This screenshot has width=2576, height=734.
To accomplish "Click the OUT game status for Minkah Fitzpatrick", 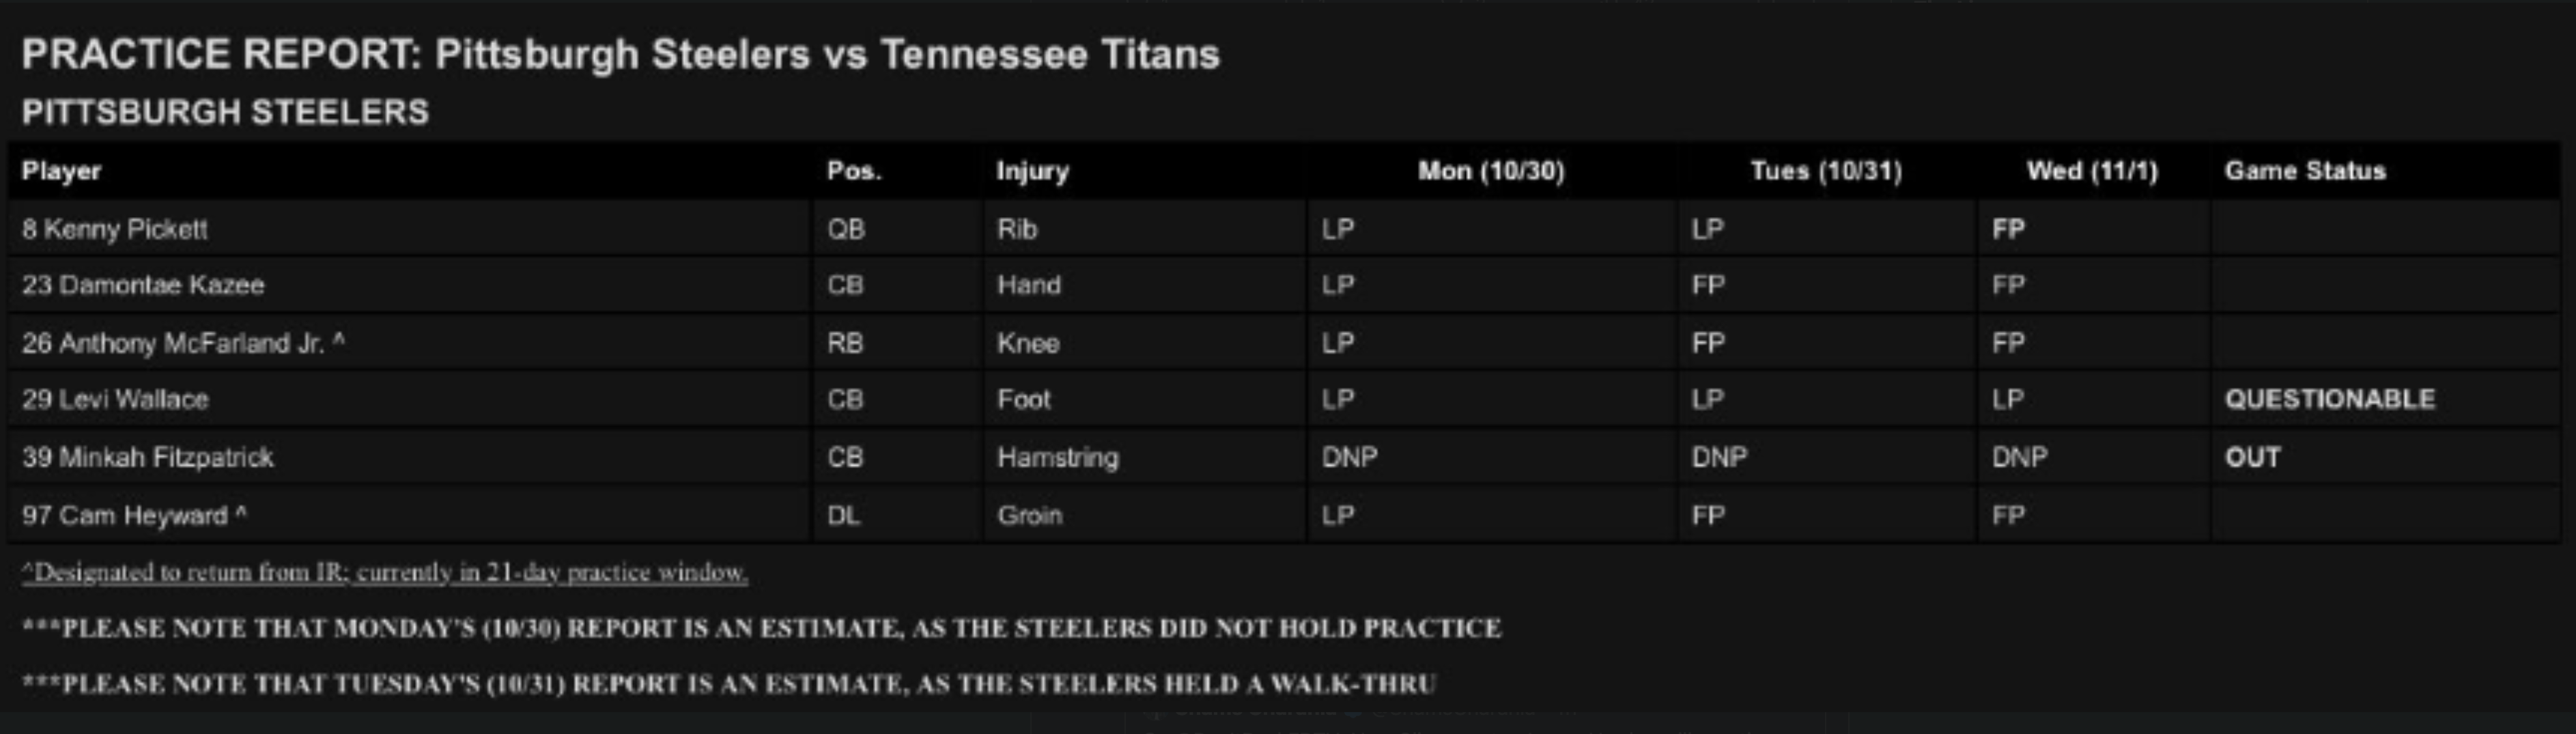I will click(x=2253, y=457).
